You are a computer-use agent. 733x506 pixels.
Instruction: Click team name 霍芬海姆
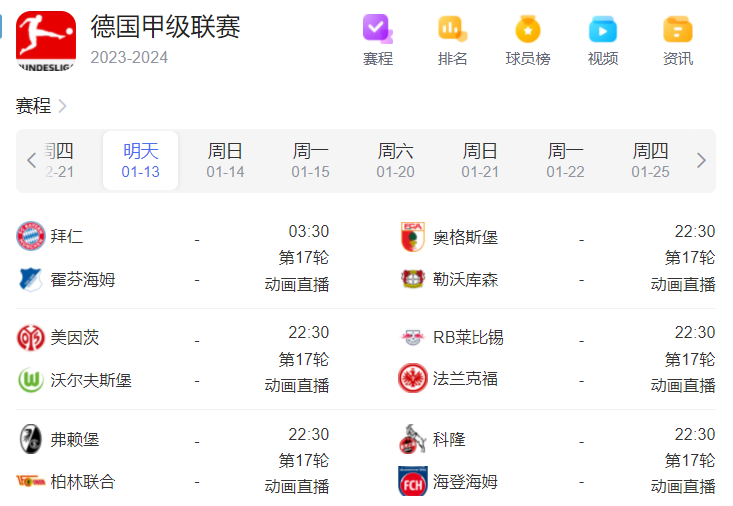pos(83,280)
